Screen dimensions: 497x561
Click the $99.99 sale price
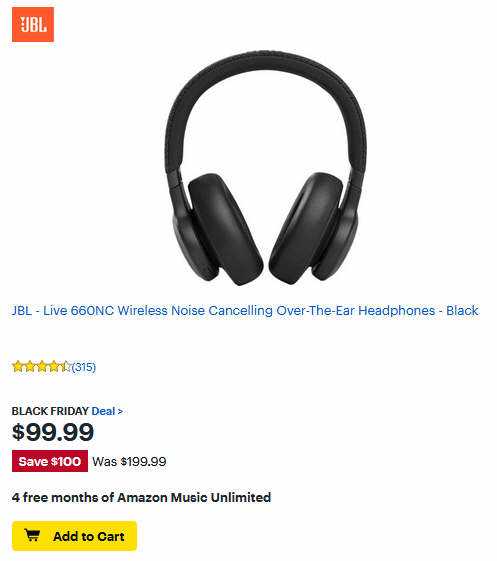(53, 432)
